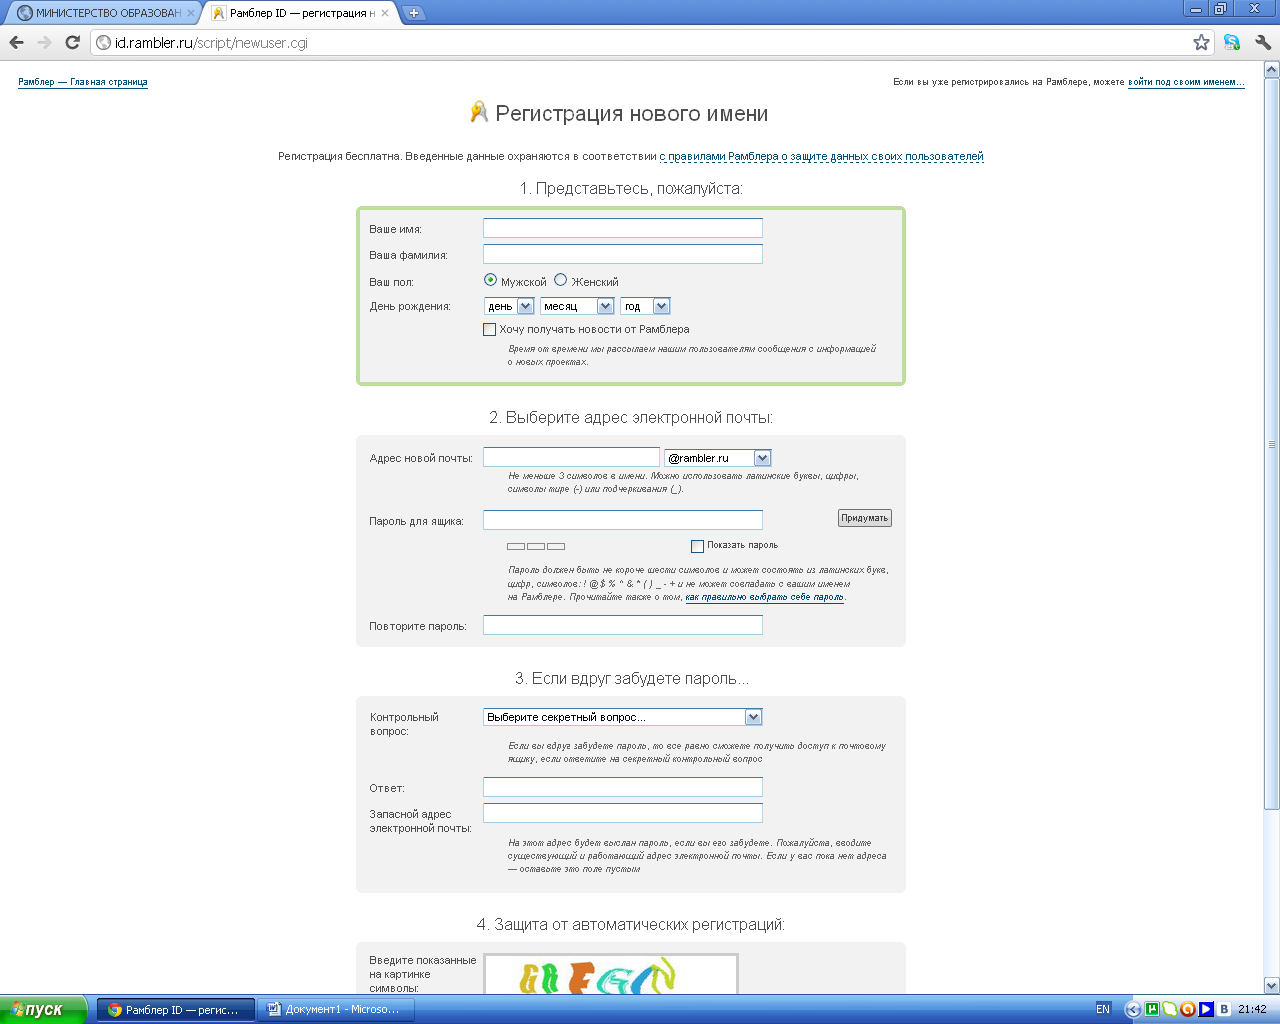Reload the page with the refresh icon
Screen dimensions: 1280x1024
tap(72, 42)
